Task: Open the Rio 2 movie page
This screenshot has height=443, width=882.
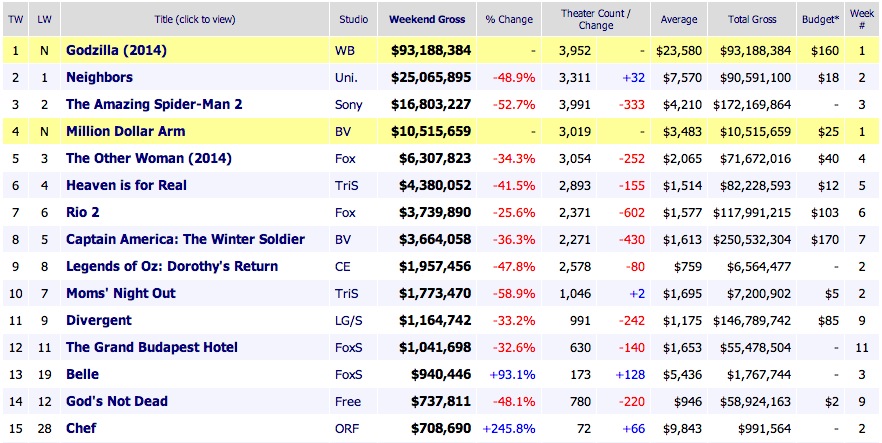Action: (x=82, y=212)
